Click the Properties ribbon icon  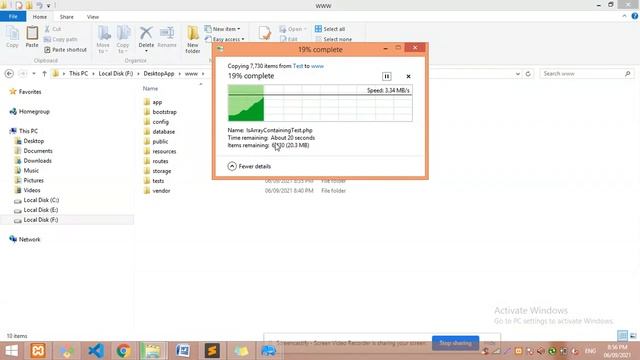tap(264, 33)
